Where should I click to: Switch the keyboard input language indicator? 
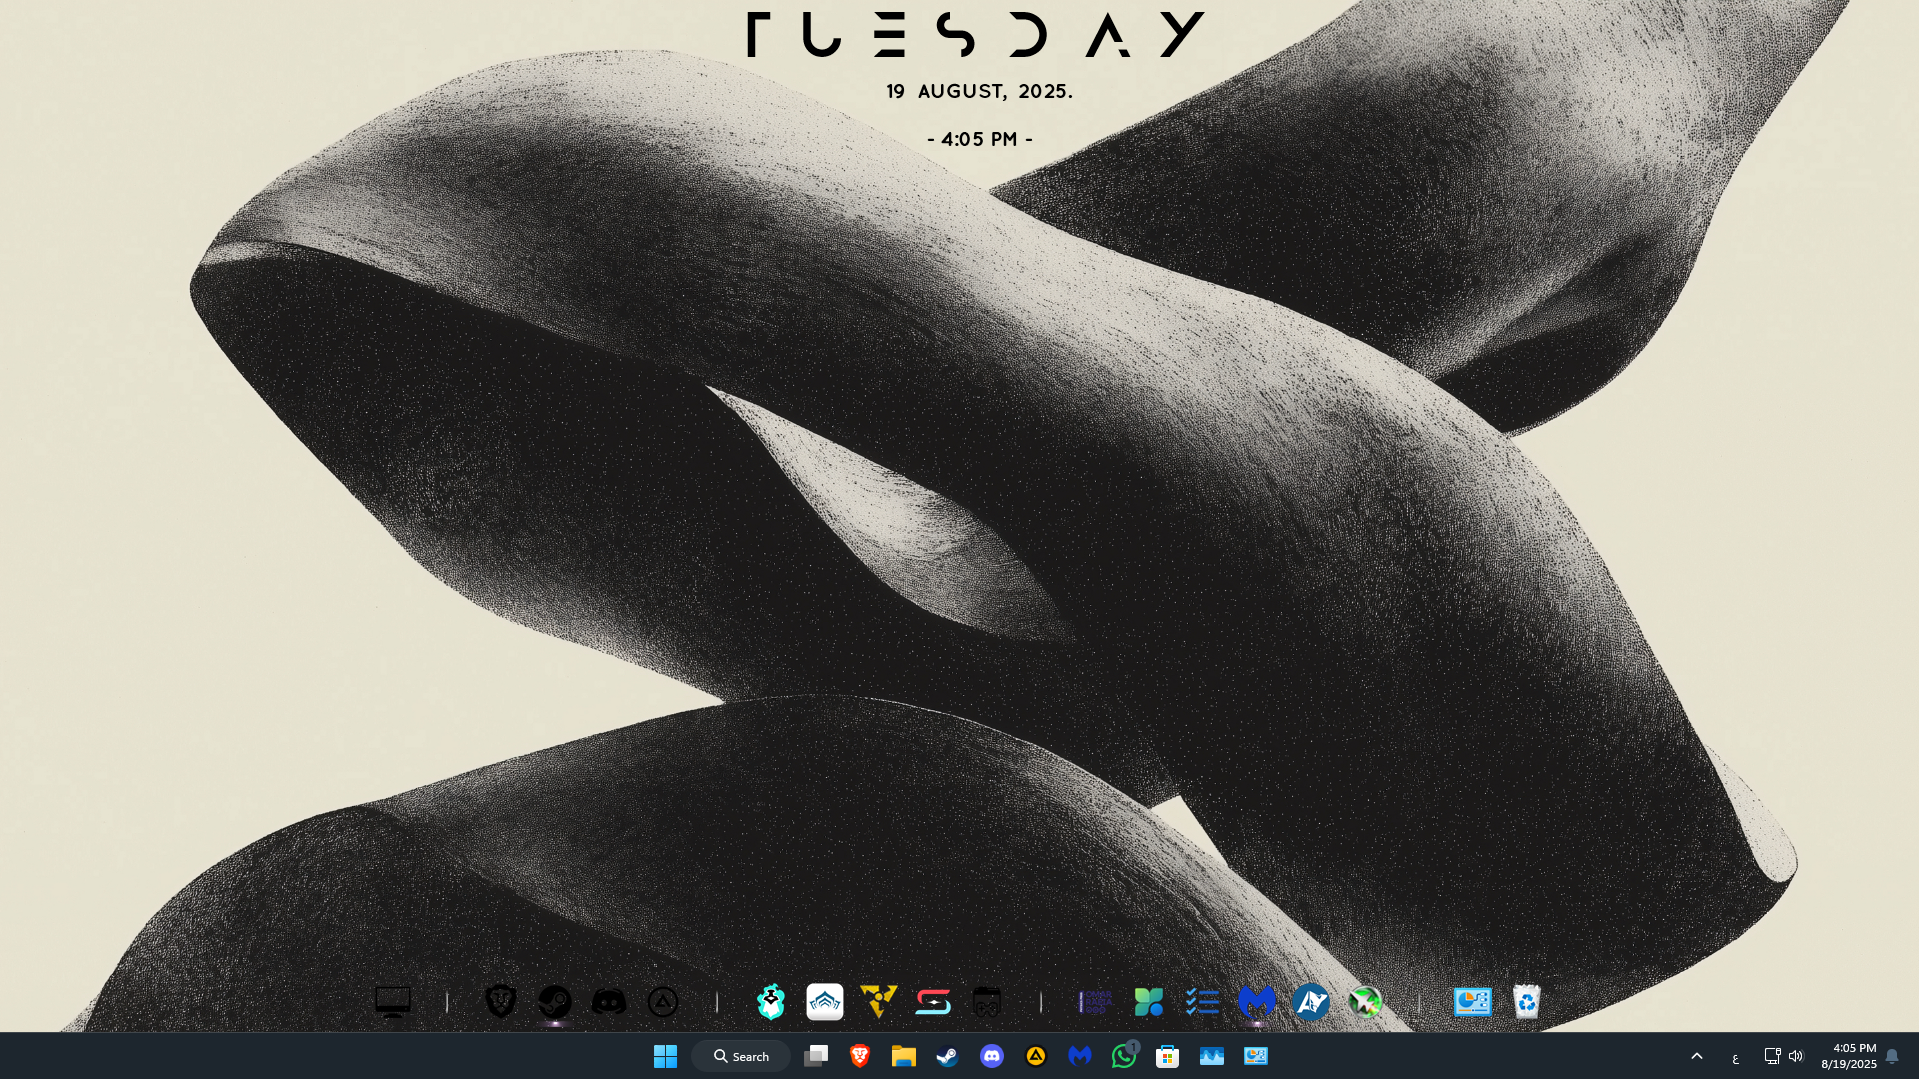point(1736,1057)
